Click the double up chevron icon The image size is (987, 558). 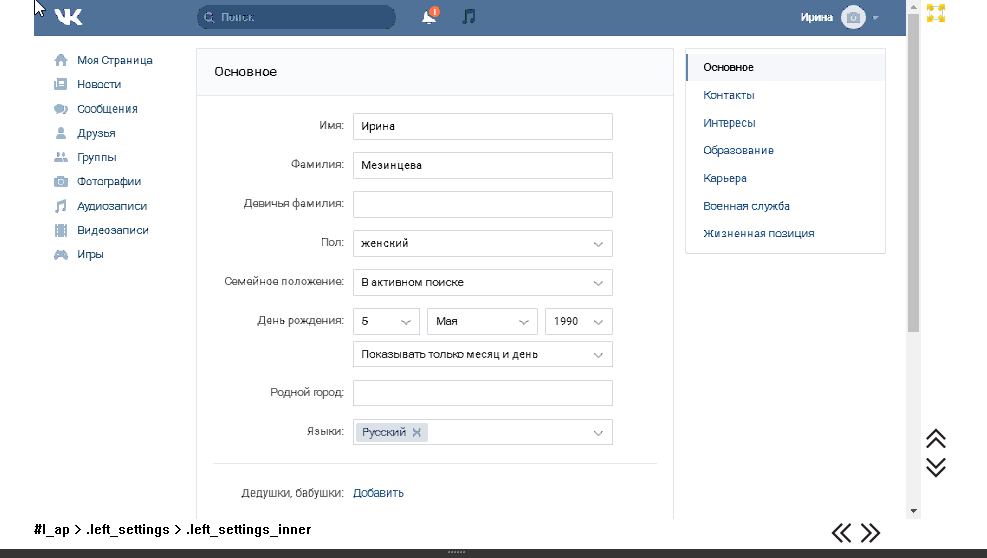936,439
